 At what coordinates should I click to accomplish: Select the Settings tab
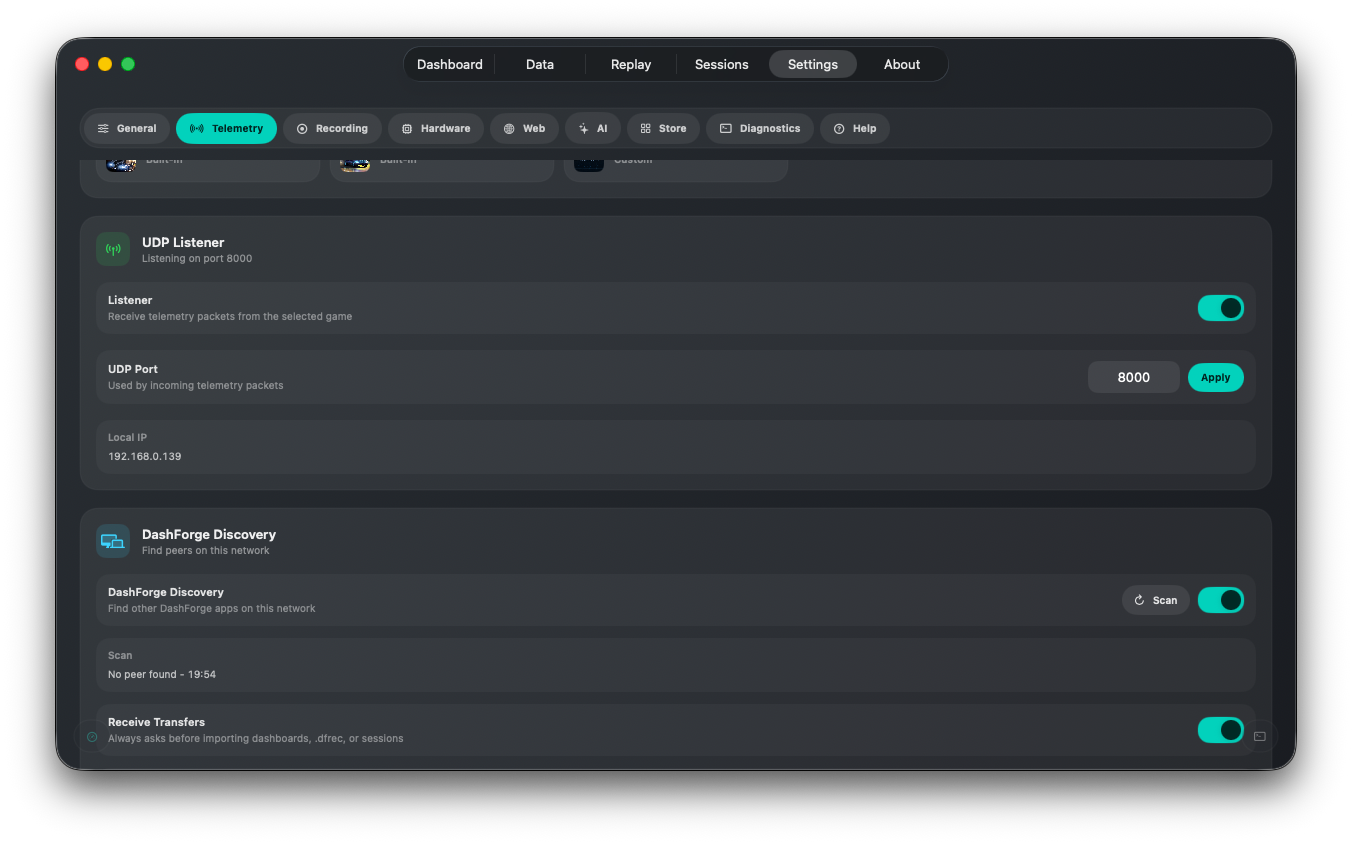813,64
